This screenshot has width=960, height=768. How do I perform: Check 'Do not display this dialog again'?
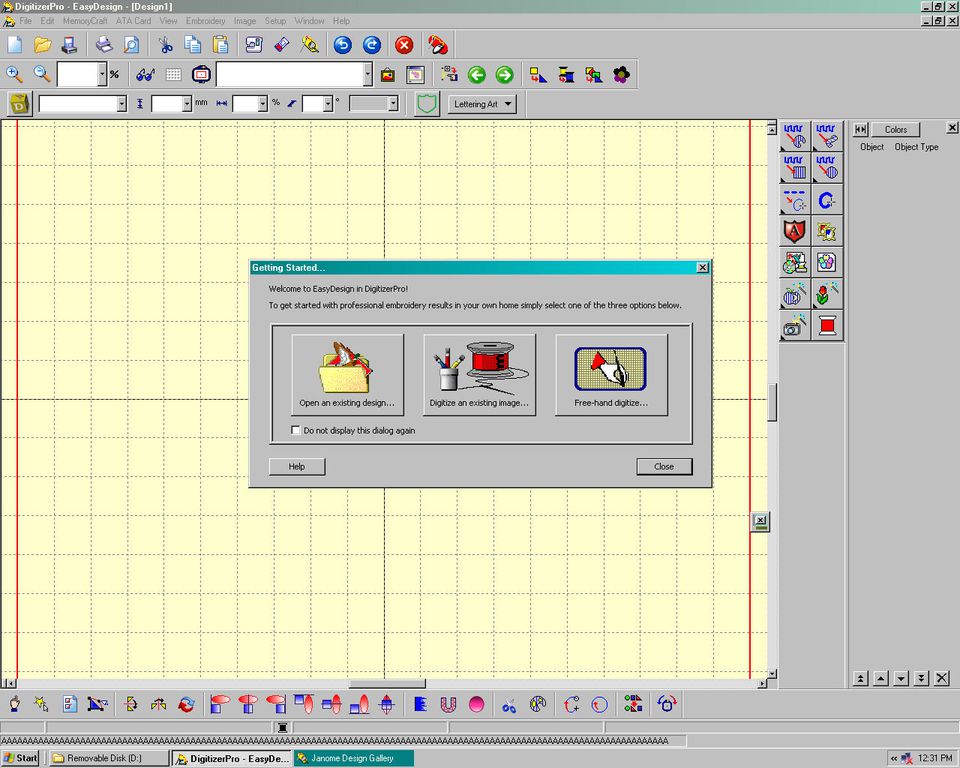296,430
